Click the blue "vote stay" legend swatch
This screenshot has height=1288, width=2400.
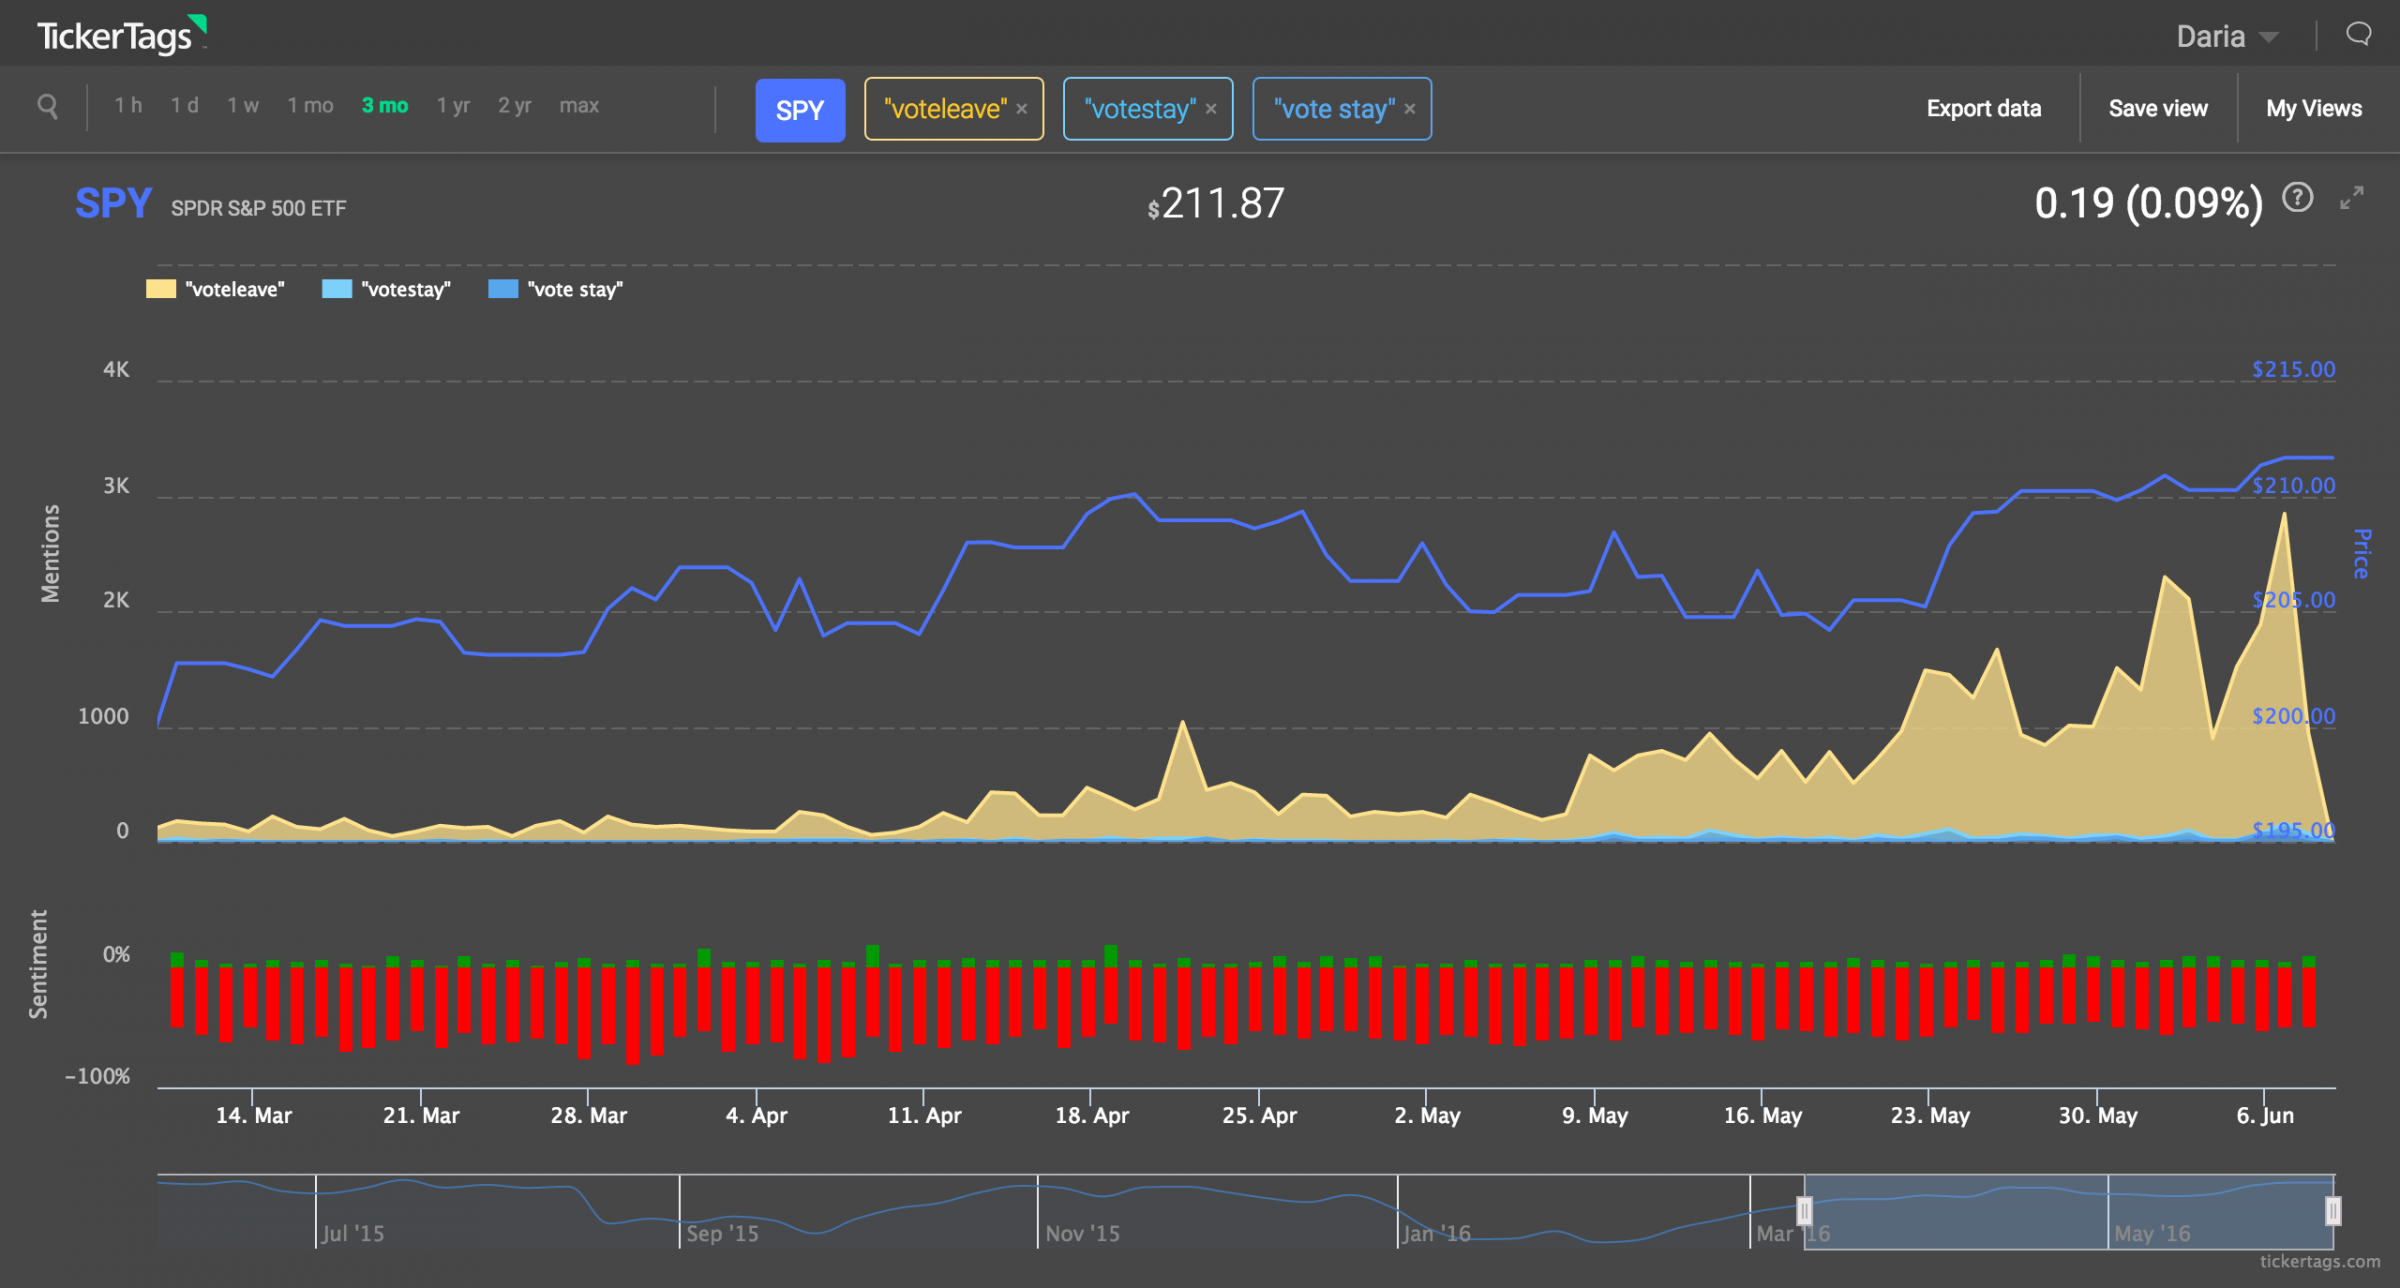503,289
